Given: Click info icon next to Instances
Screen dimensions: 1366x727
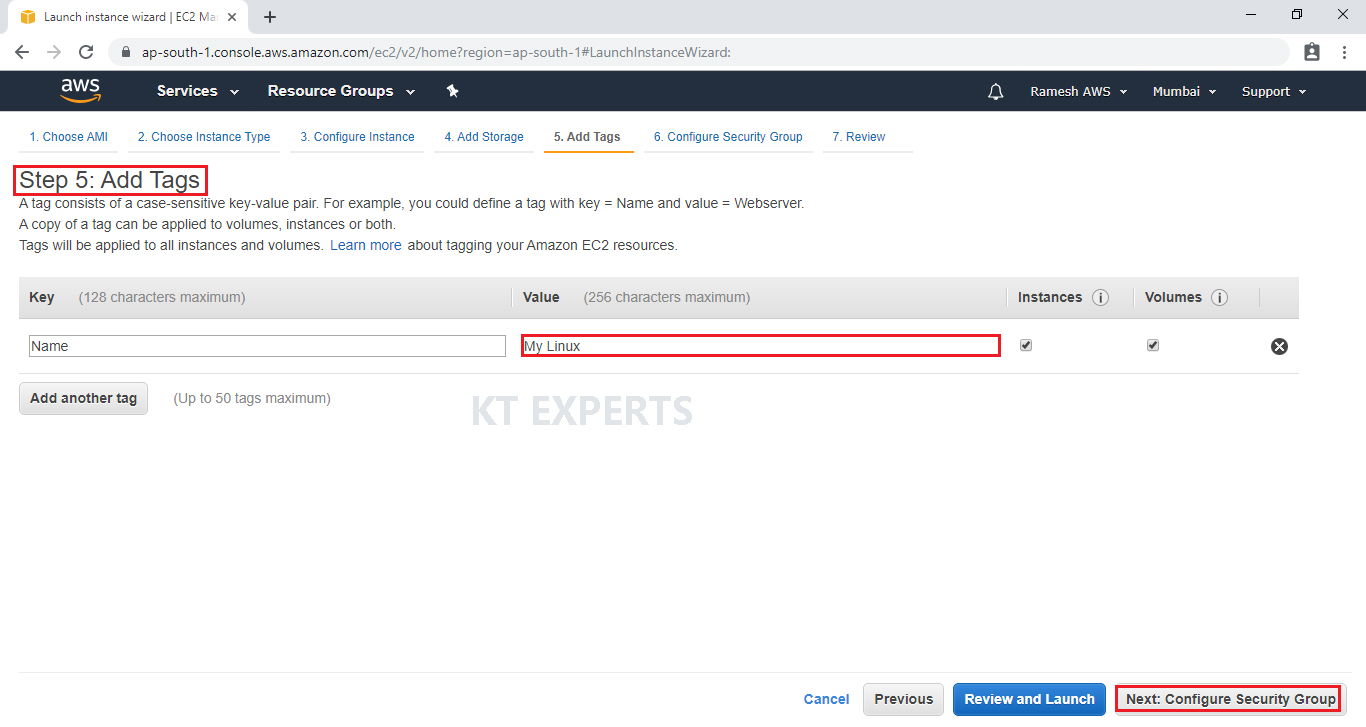Looking at the screenshot, I should coord(1100,298).
